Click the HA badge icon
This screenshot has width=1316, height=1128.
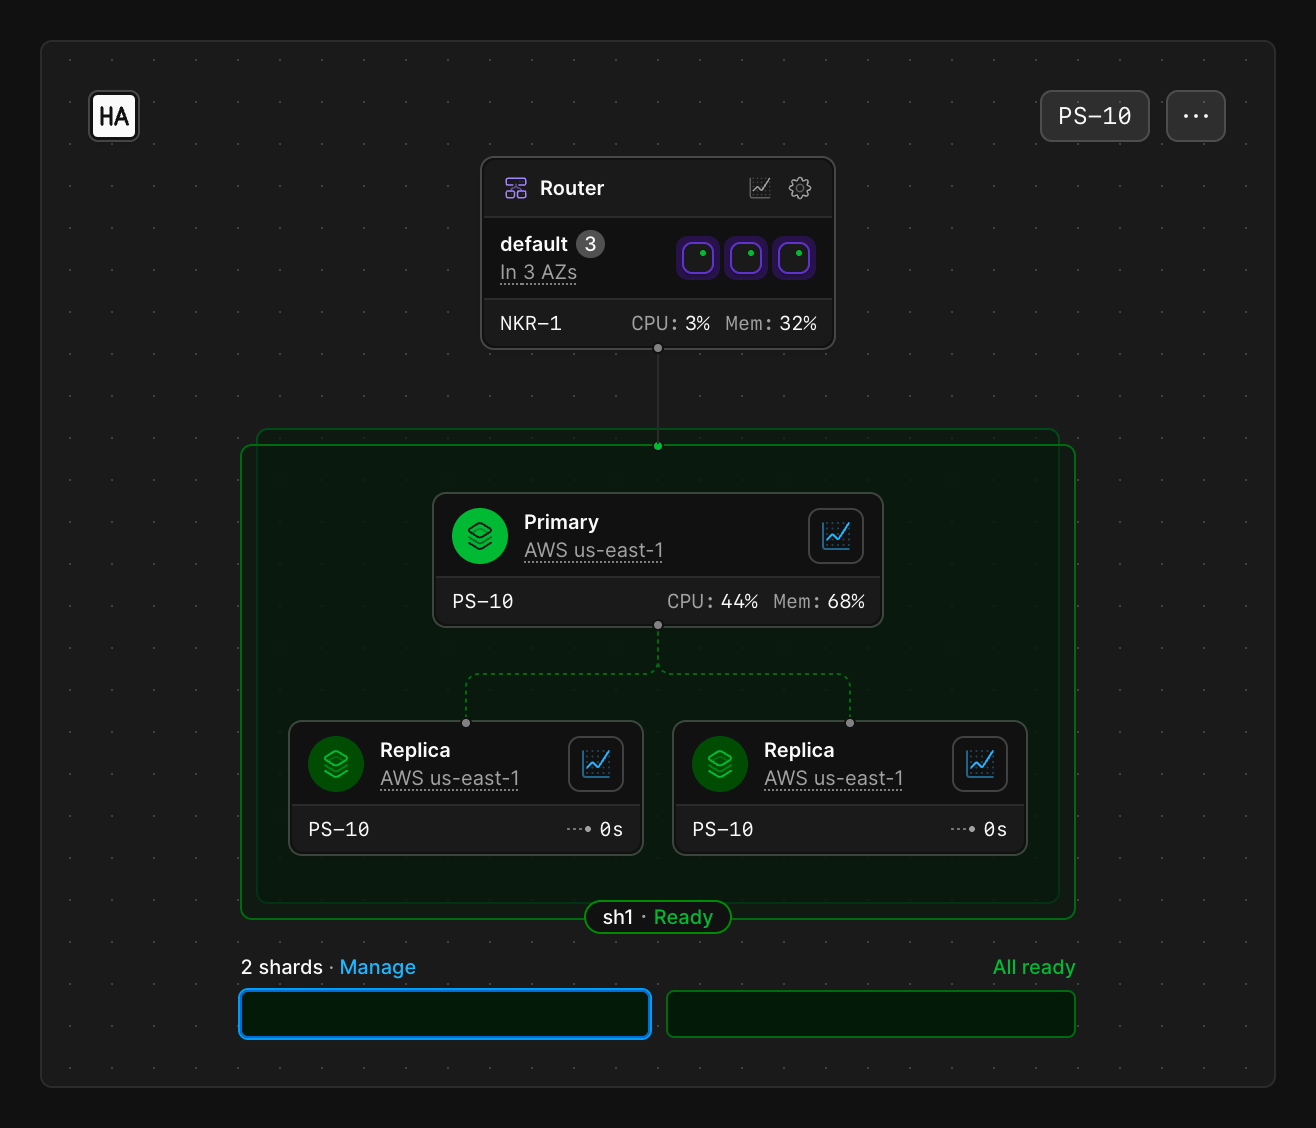(x=114, y=116)
